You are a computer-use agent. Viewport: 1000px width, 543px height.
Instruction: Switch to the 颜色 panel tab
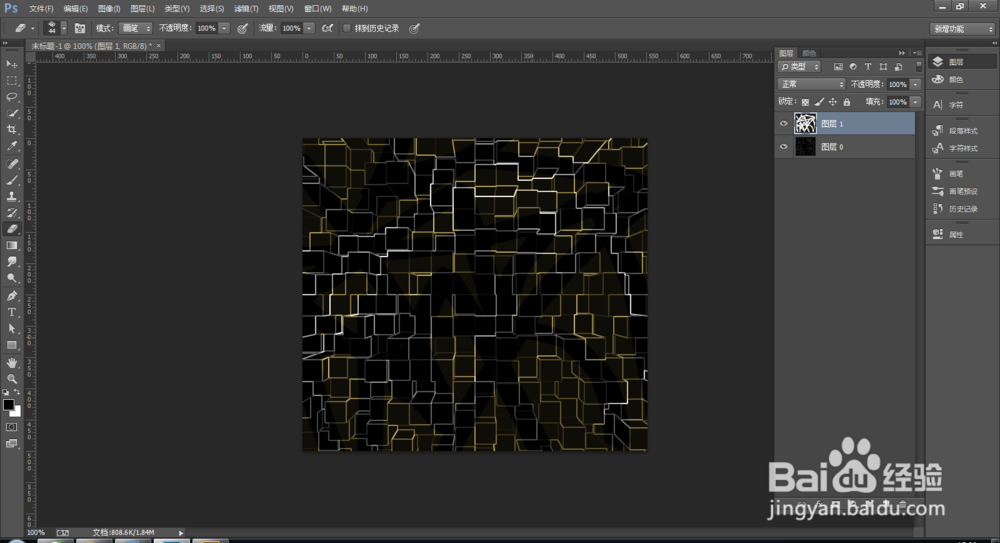point(809,53)
